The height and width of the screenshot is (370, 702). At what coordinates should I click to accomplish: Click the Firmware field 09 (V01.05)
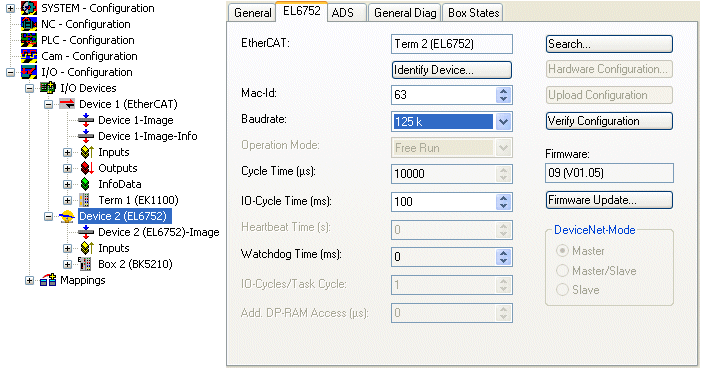pos(609,173)
